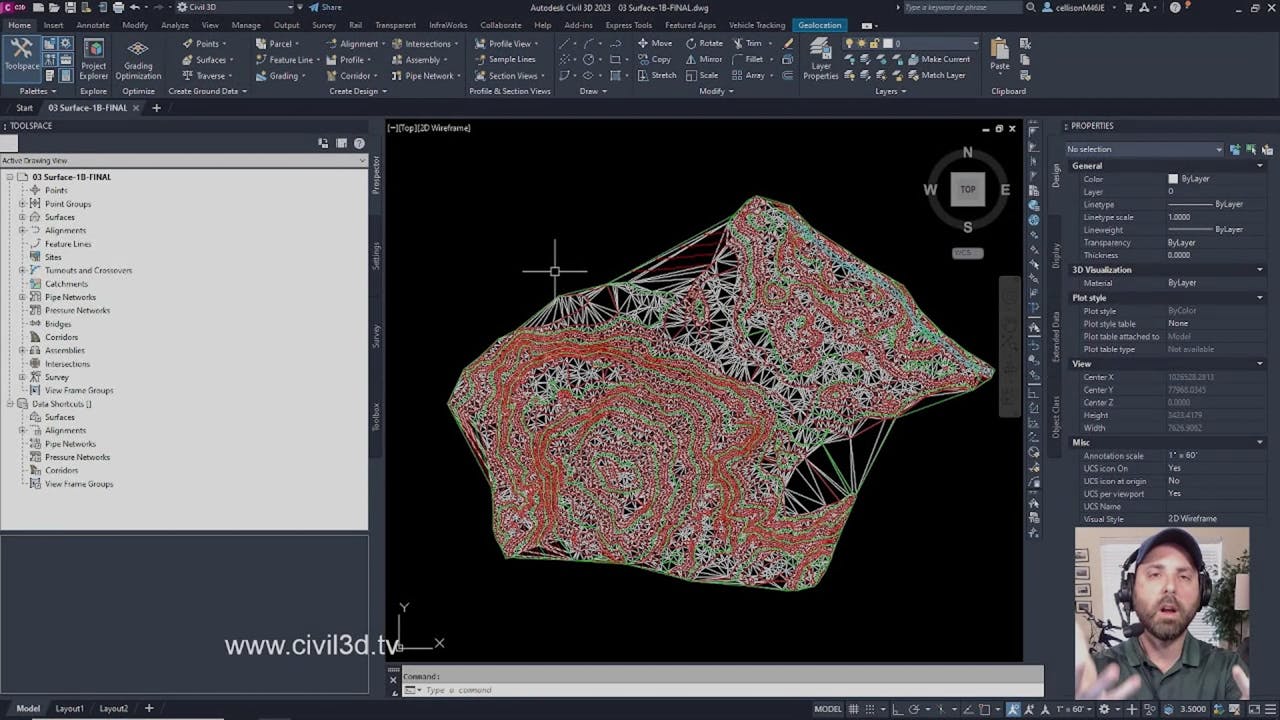Toggle Model space in the status bar
Screen dimensions: 1280x720
tap(824, 708)
